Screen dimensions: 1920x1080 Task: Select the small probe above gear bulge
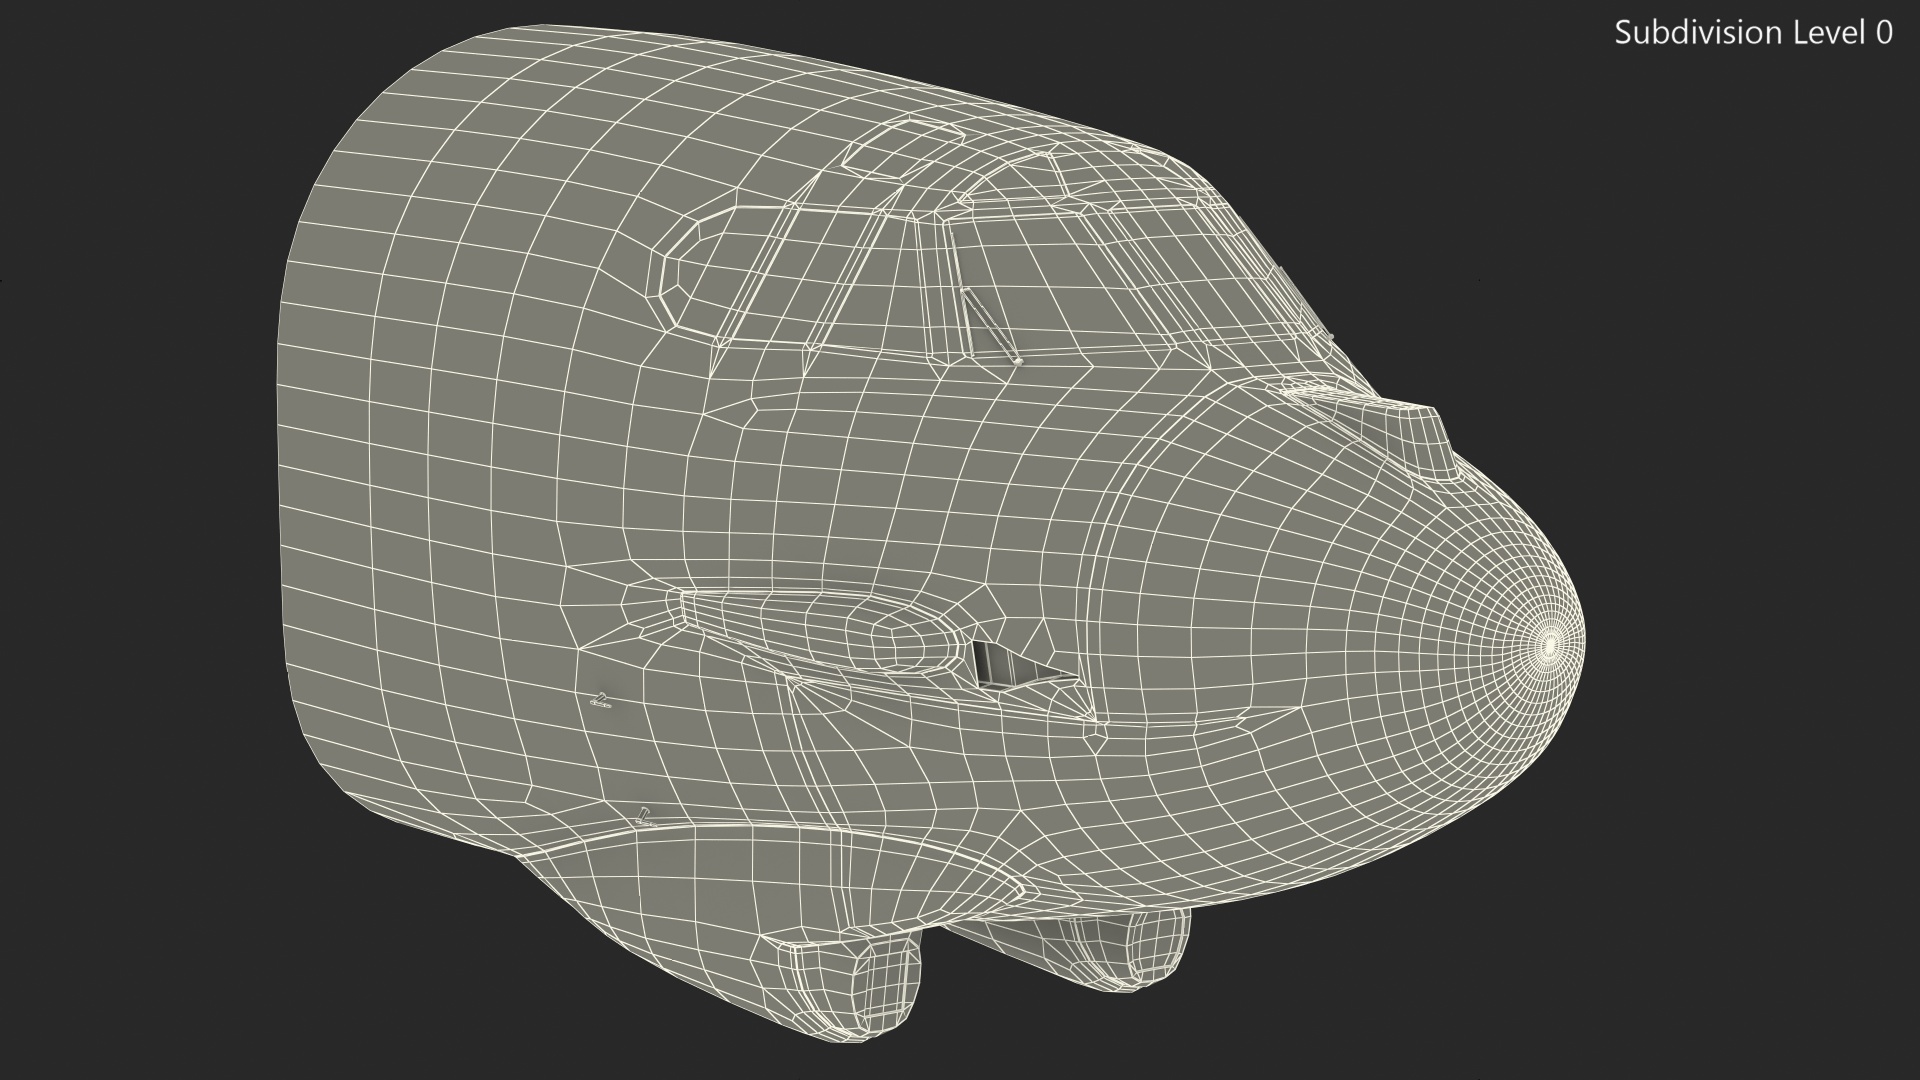point(645,817)
